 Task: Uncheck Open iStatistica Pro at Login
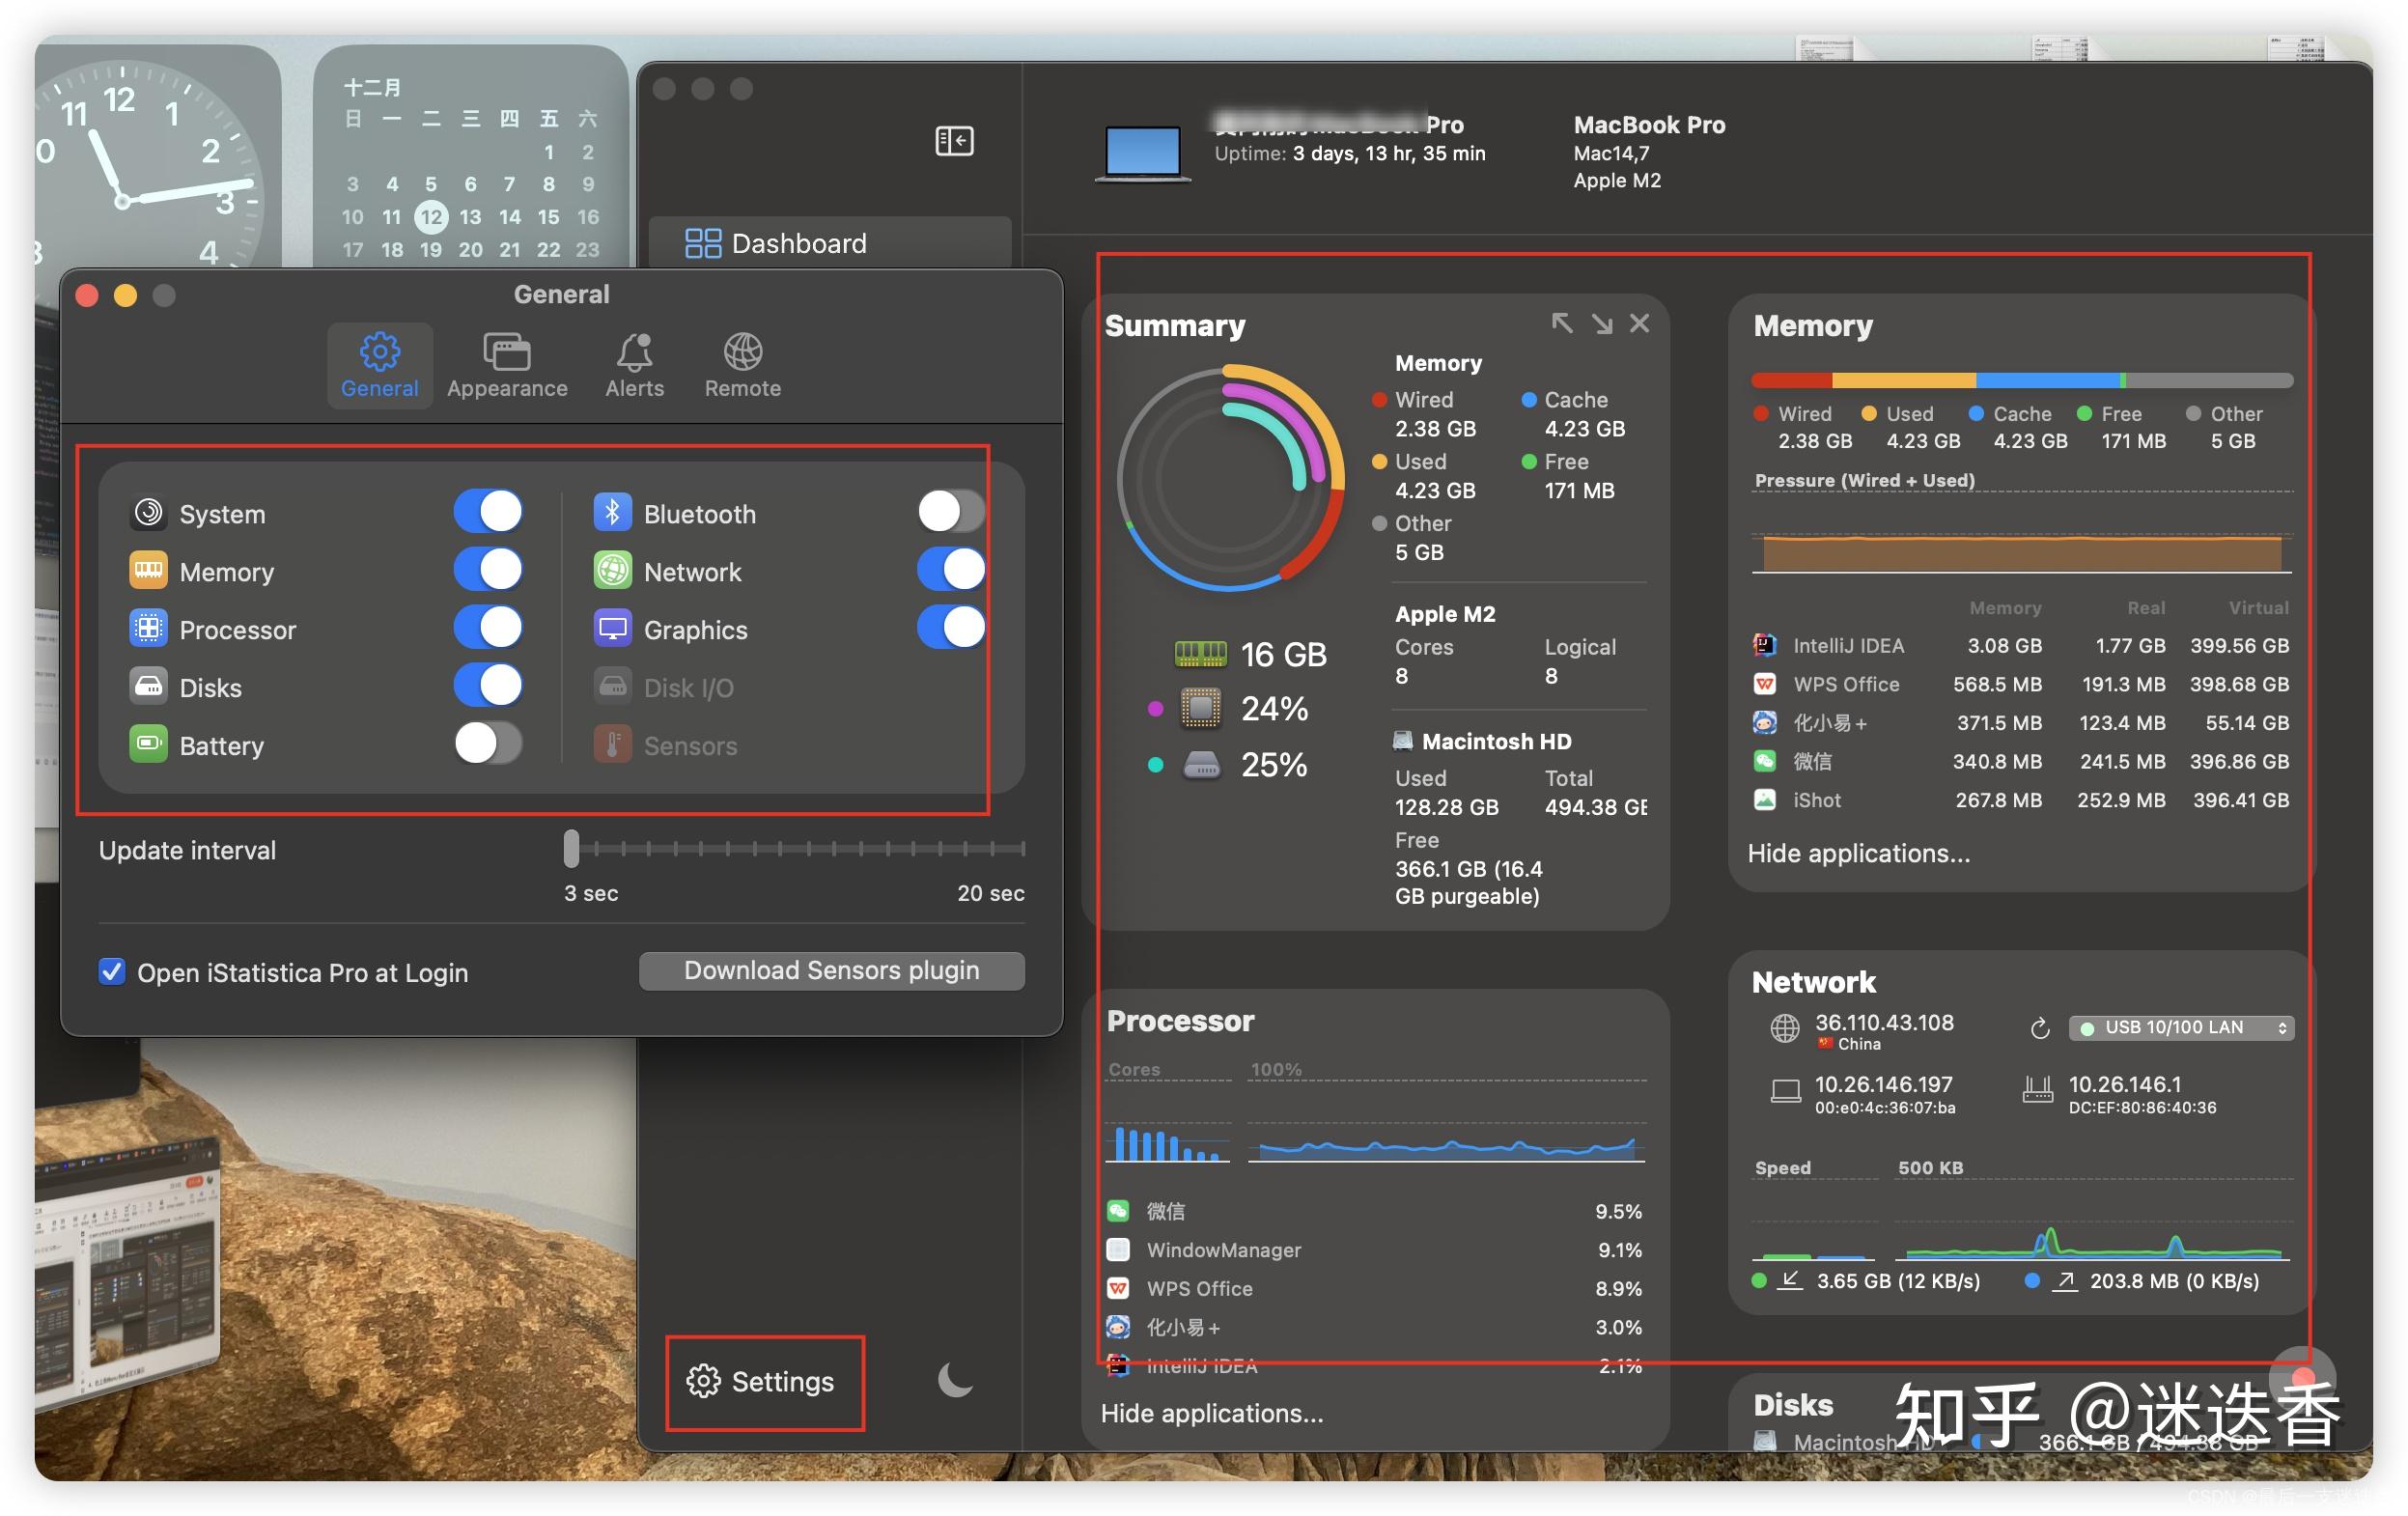coord(111,971)
